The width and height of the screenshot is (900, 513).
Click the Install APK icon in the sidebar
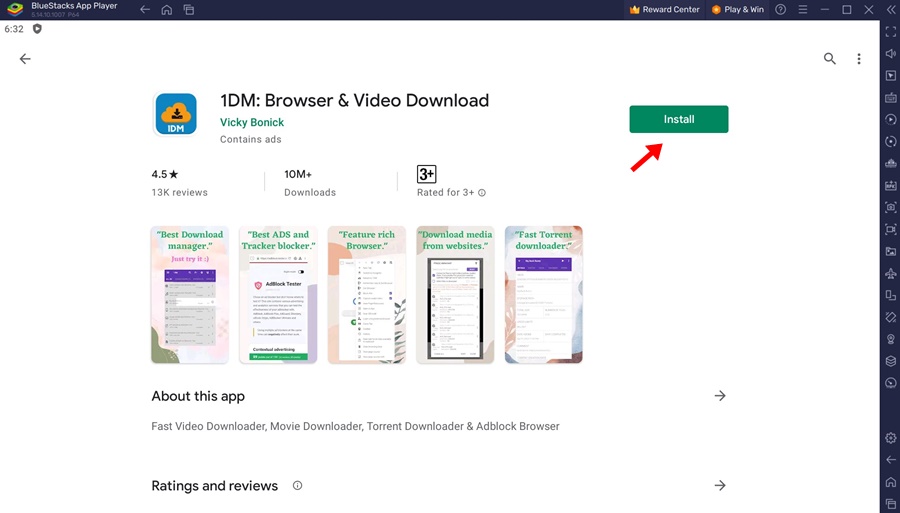[x=891, y=185]
